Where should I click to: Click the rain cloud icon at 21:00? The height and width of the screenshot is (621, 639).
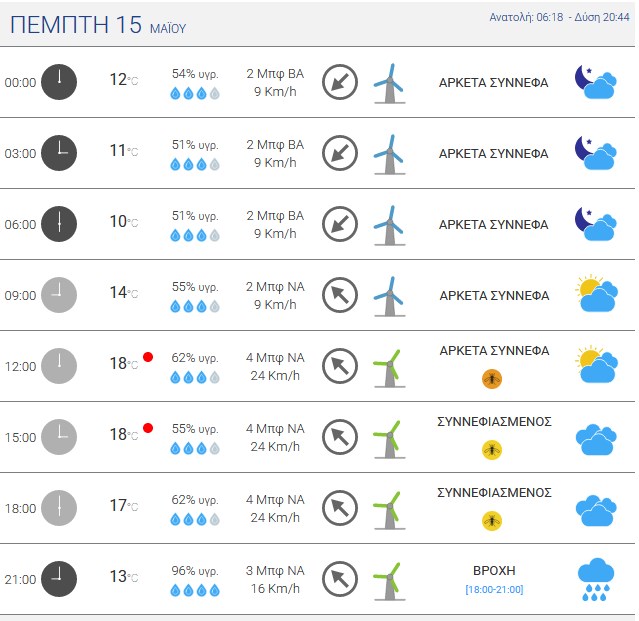[596, 579]
